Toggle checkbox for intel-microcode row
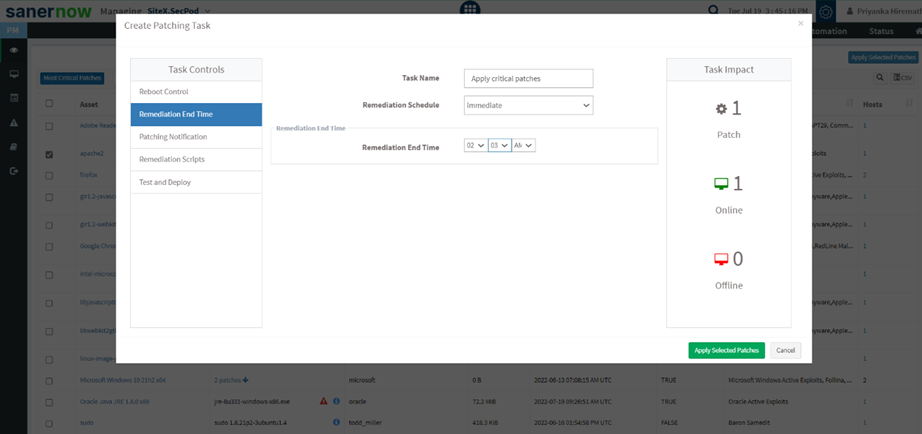This screenshot has height=434, width=922. (x=49, y=274)
